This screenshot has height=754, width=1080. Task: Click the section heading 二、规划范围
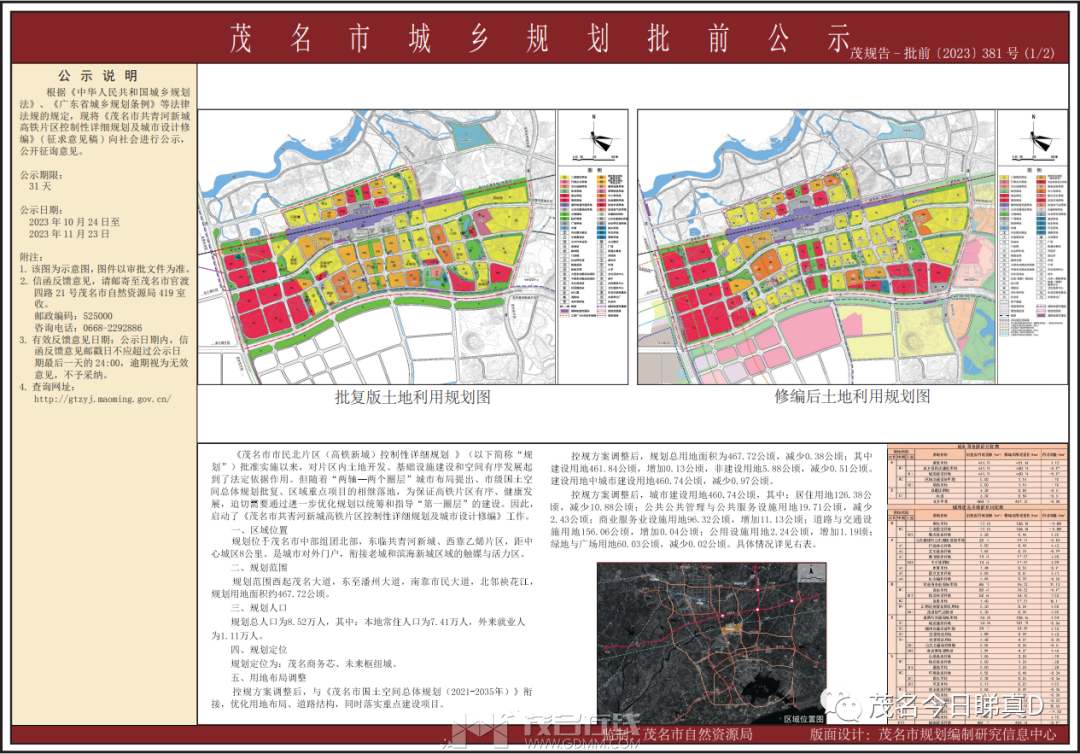[259, 567]
